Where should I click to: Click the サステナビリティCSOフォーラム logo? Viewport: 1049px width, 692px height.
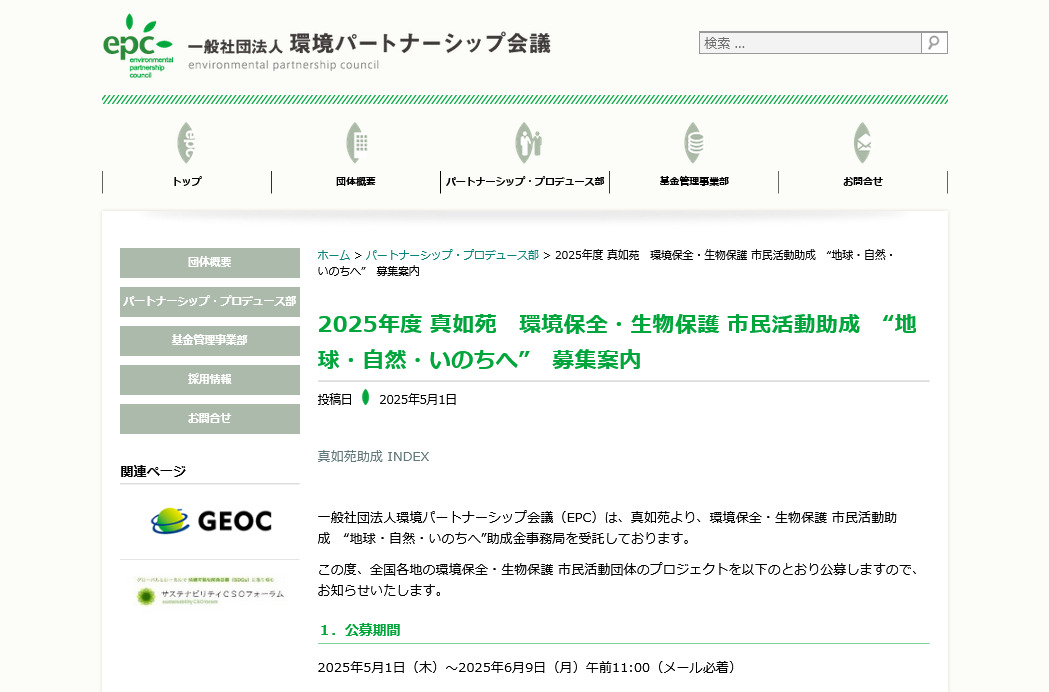point(209,592)
